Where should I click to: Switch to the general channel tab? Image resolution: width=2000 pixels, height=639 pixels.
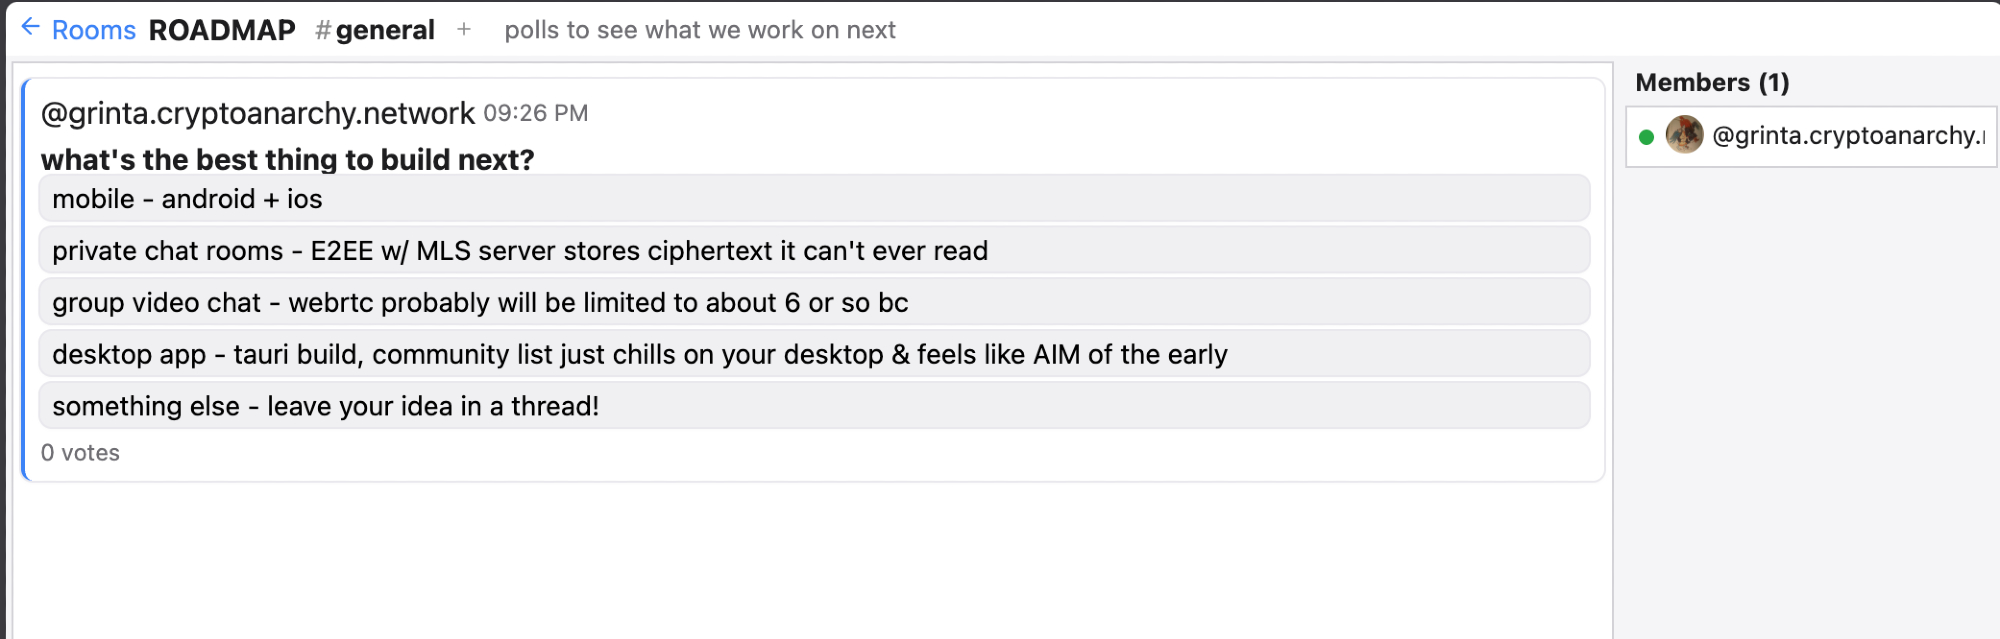[x=385, y=30]
